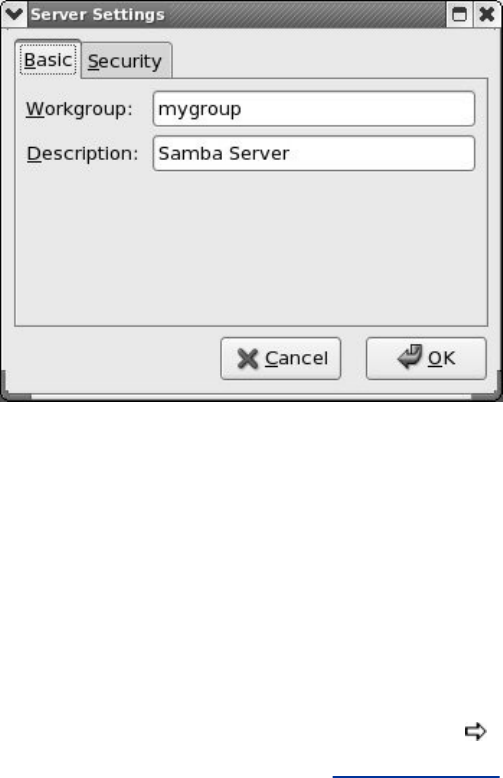Focus the Description text field
The width and height of the screenshot is (503, 778).
tap(314, 153)
